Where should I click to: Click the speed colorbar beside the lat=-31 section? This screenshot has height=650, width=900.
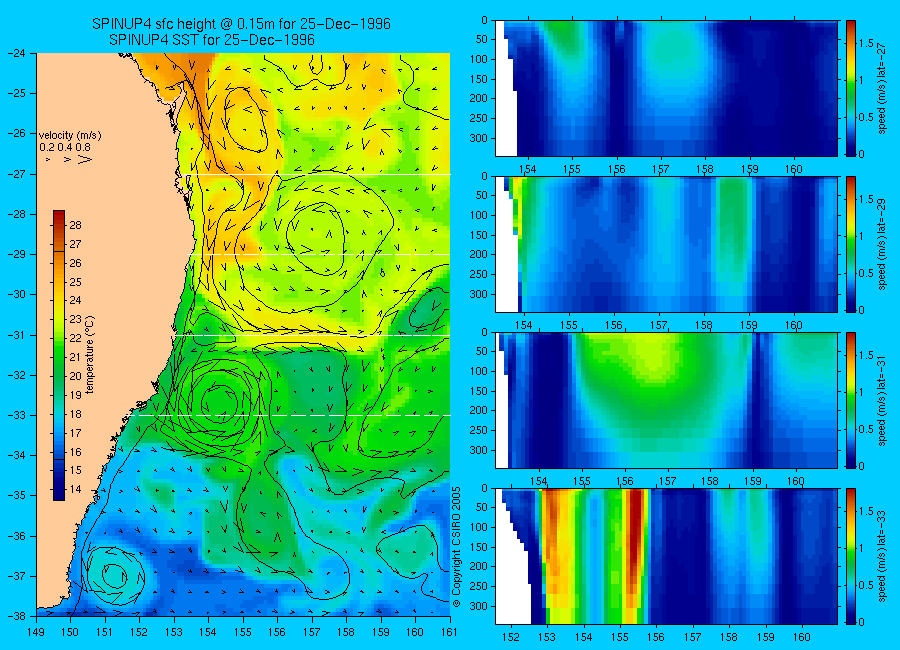coord(850,400)
